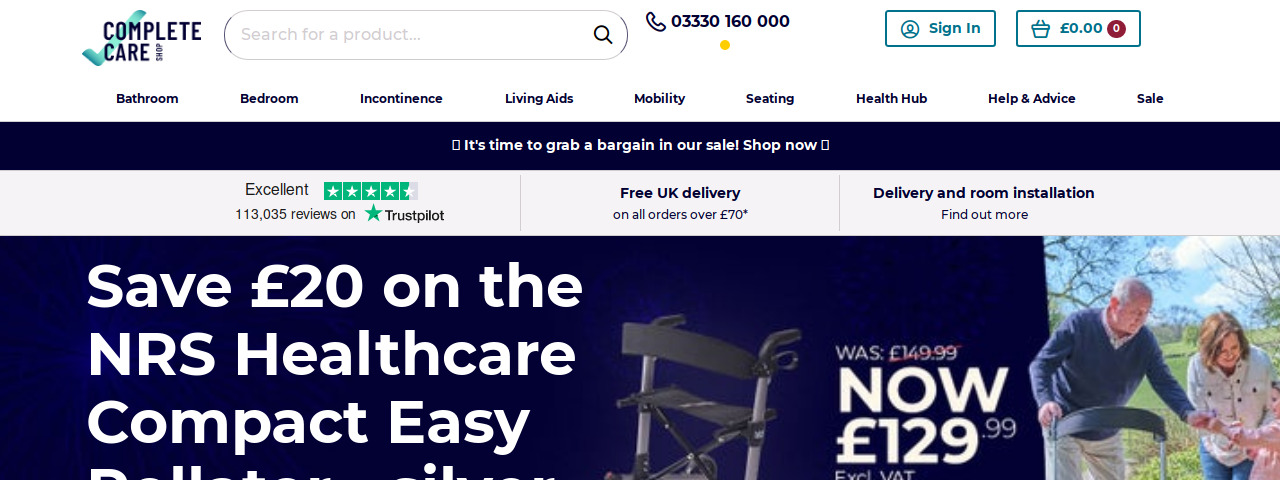Click the sale Shop now banner

point(640,145)
